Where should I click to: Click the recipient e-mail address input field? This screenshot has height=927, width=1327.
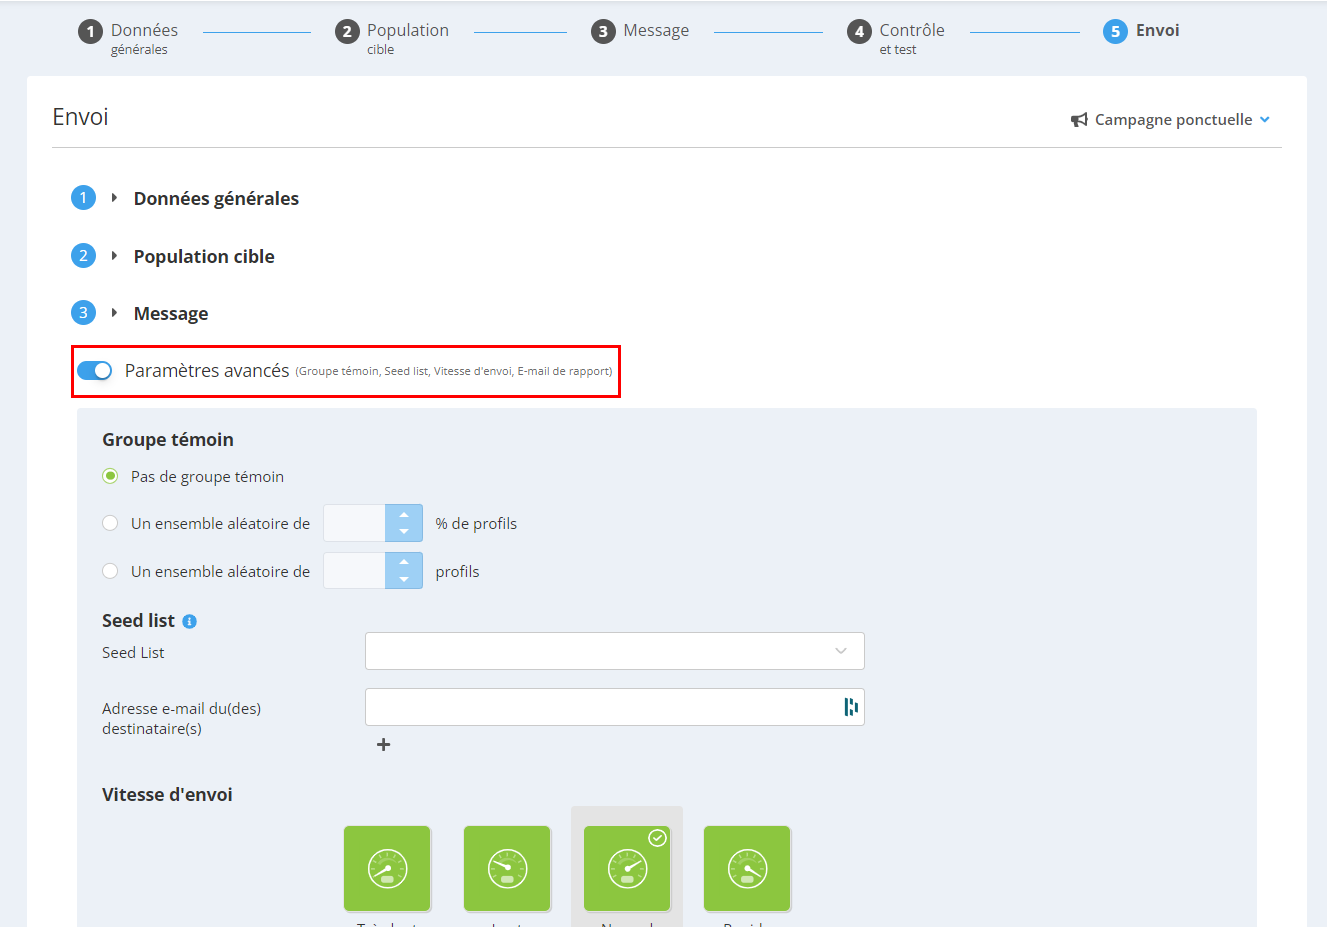coord(603,707)
